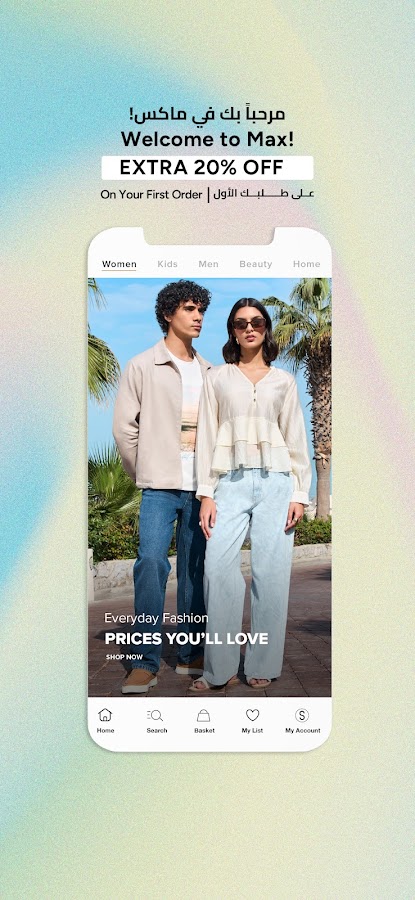Open the Beauty tab
This screenshot has height=900, width=415.
[x=255, y=264]
